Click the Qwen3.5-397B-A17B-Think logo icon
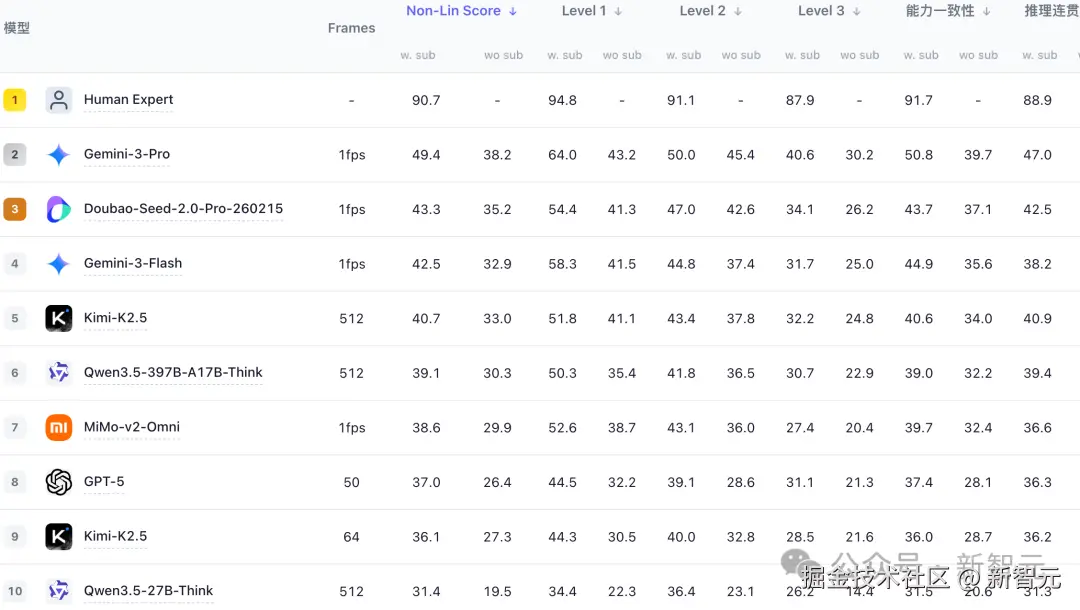Image resolution: width=1080 pixels, height=610 pixels. [x=59, y=373]
